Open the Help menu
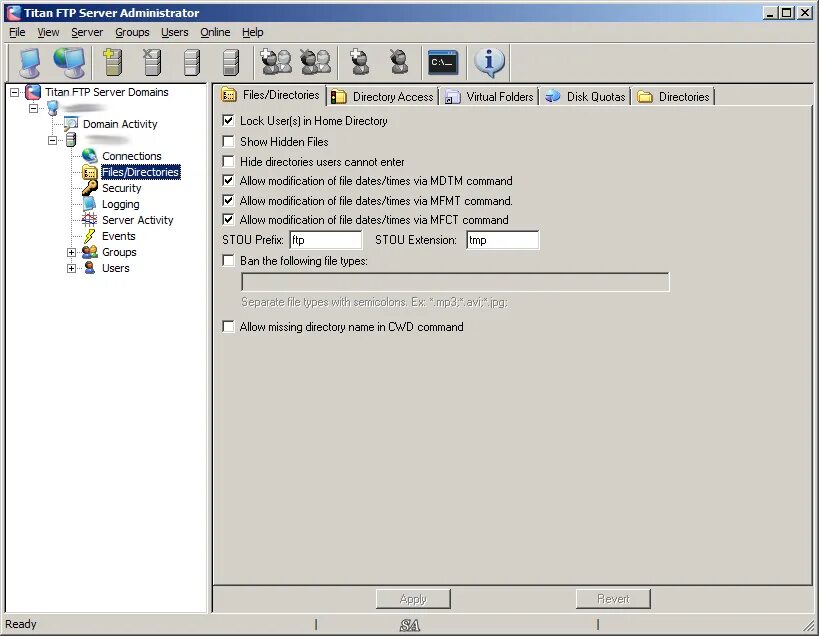The width and height of the screenshot is (819, 636). (x=253, y=32)
